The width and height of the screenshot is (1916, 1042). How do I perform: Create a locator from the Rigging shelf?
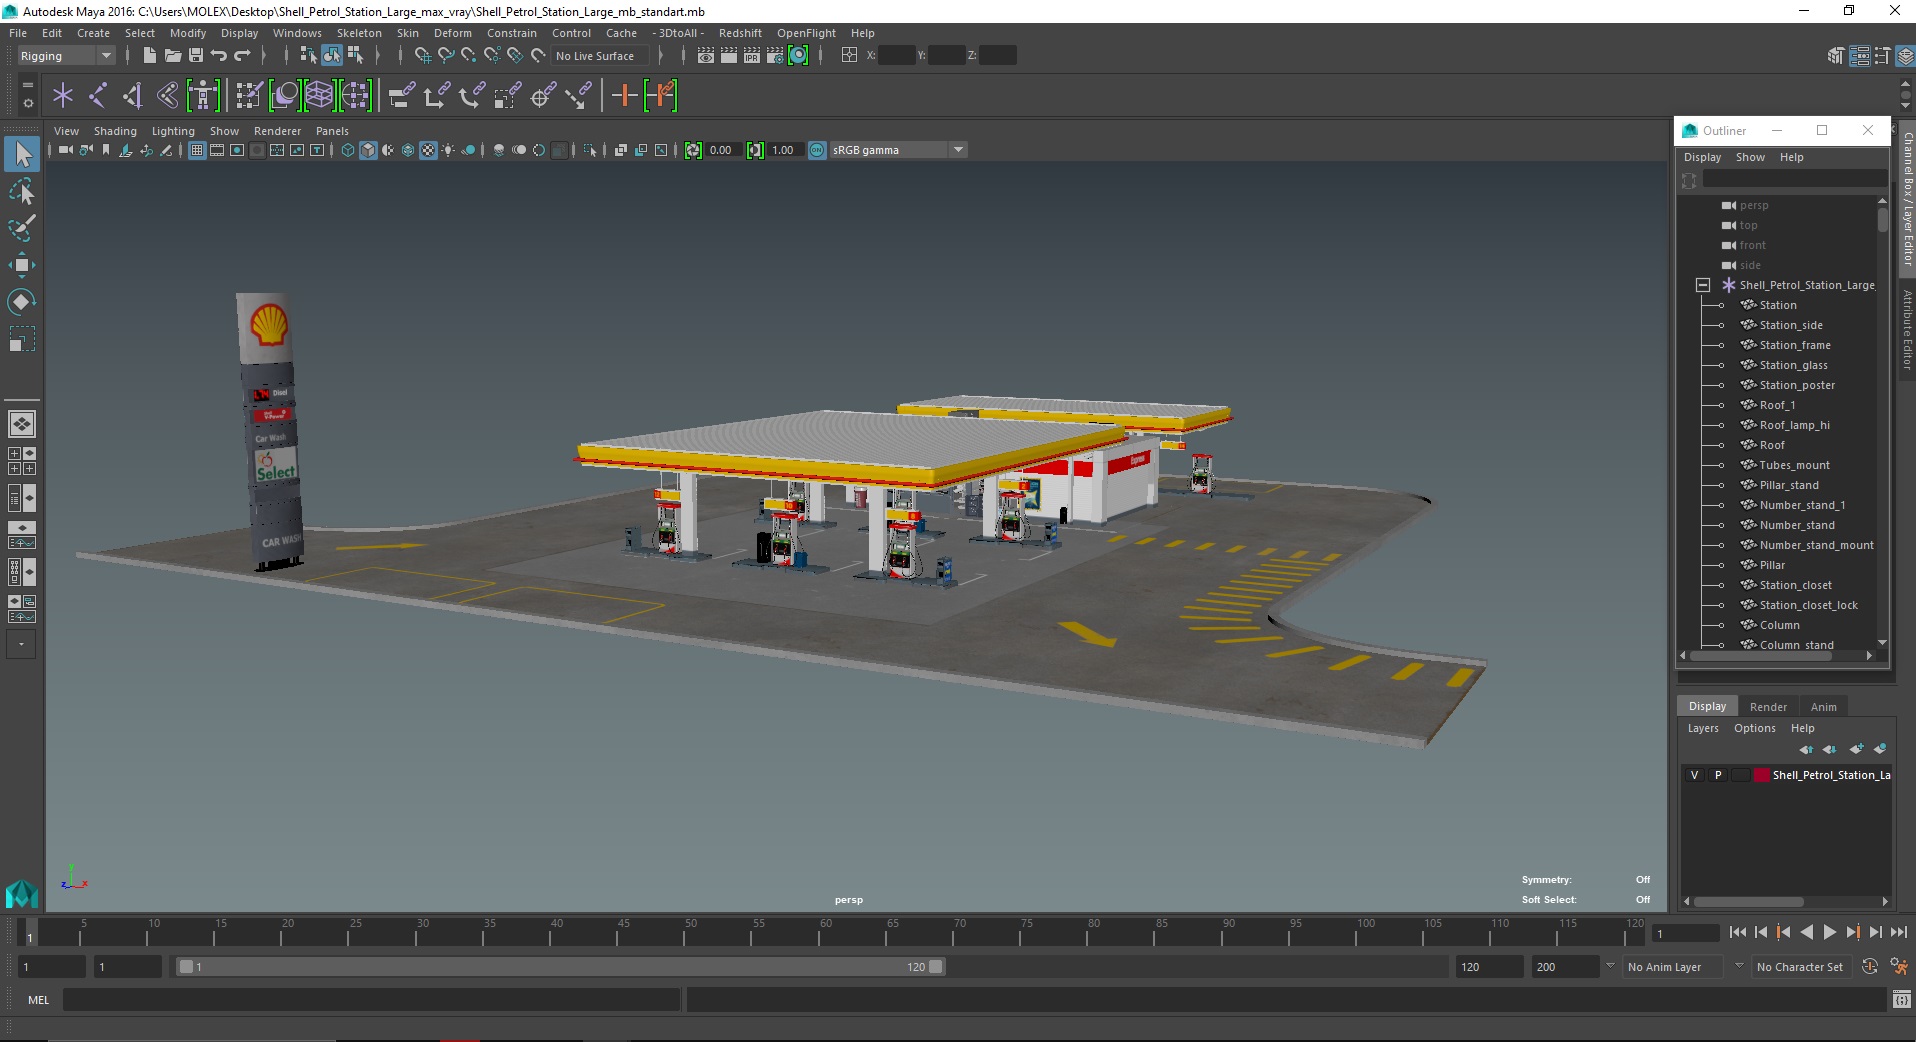(63, 96)
